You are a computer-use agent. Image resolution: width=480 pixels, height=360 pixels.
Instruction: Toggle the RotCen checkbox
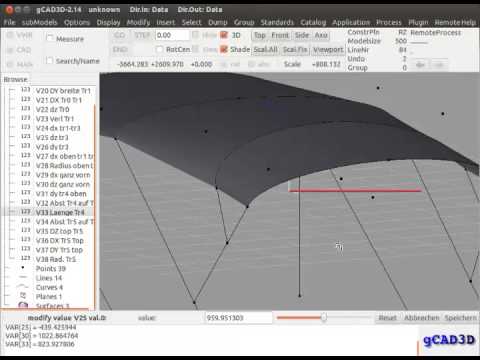pos(159,49)
